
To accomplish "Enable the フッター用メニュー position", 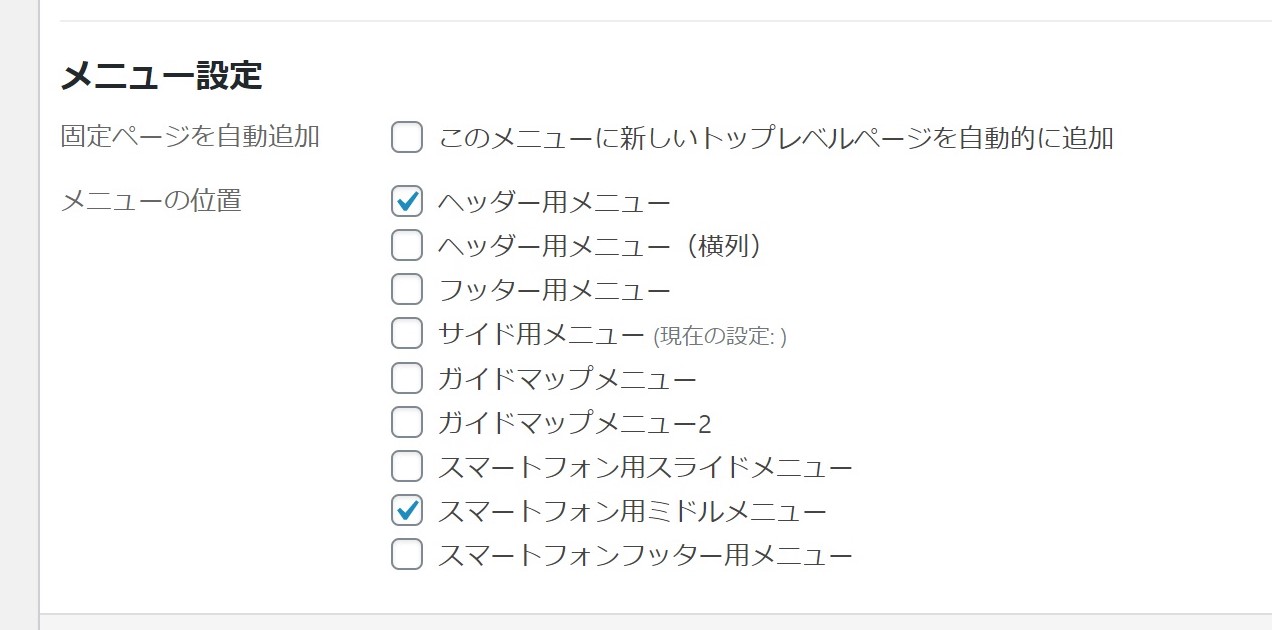I will point(406,289).
